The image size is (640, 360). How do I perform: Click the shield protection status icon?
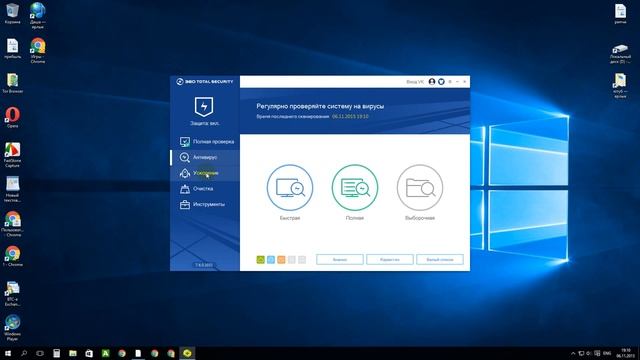point(204,107)
